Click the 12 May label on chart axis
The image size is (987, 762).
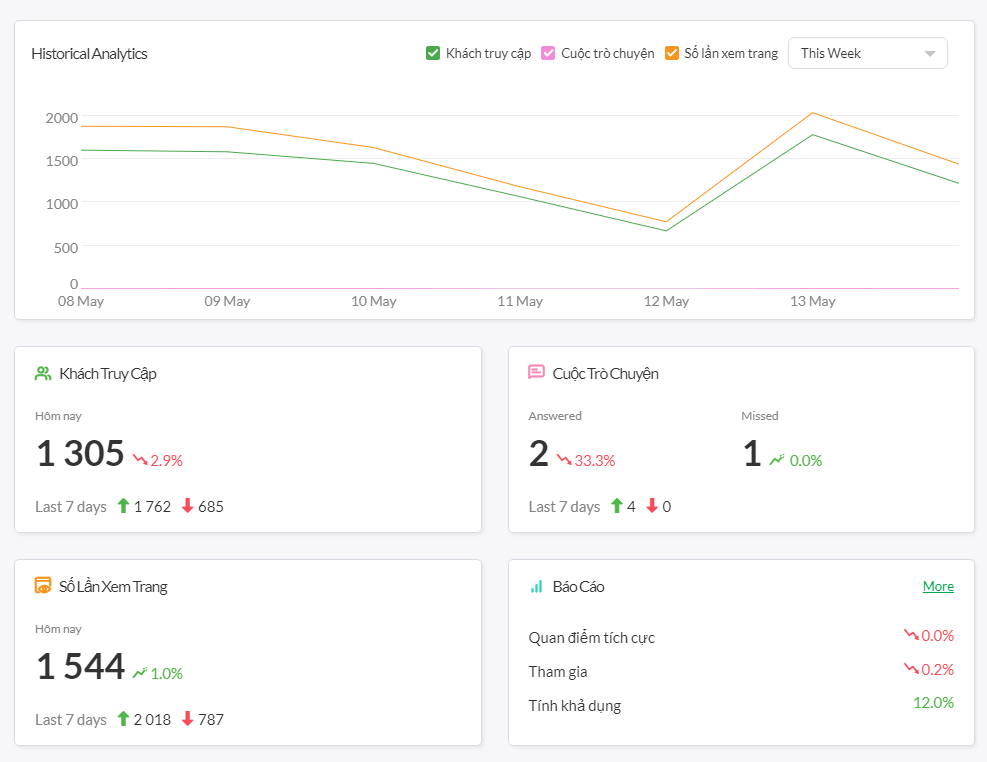666,301
